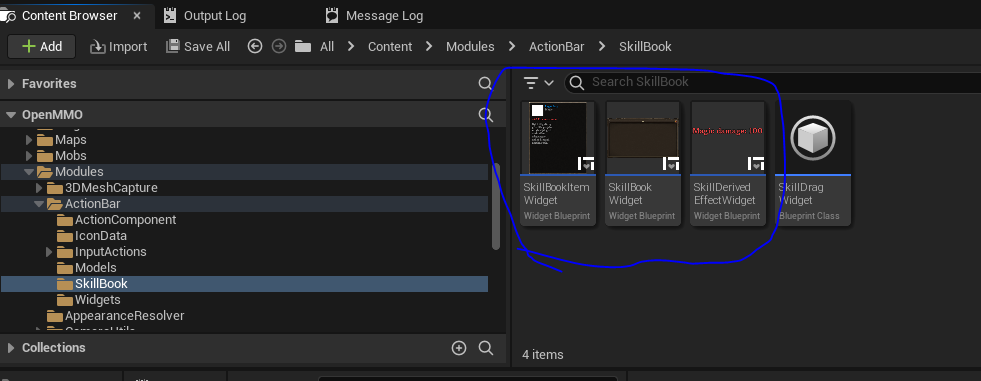The width and height of the screenshot is (981, 381).
Task: Select the ActionComponent folder
Action: pos(116,220)
